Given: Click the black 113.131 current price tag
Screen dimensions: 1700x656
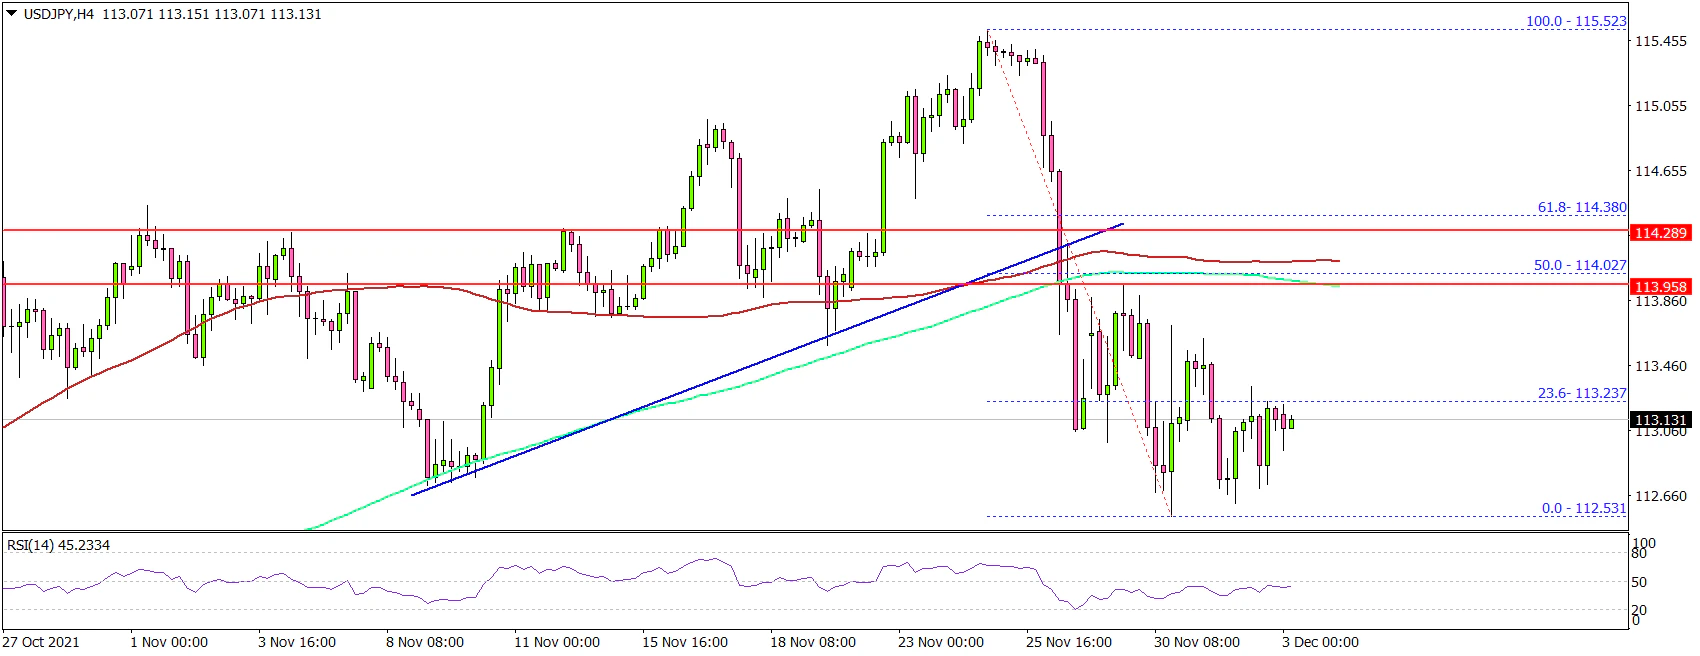Looking at the screenshot, I should tap(1660, 420).
